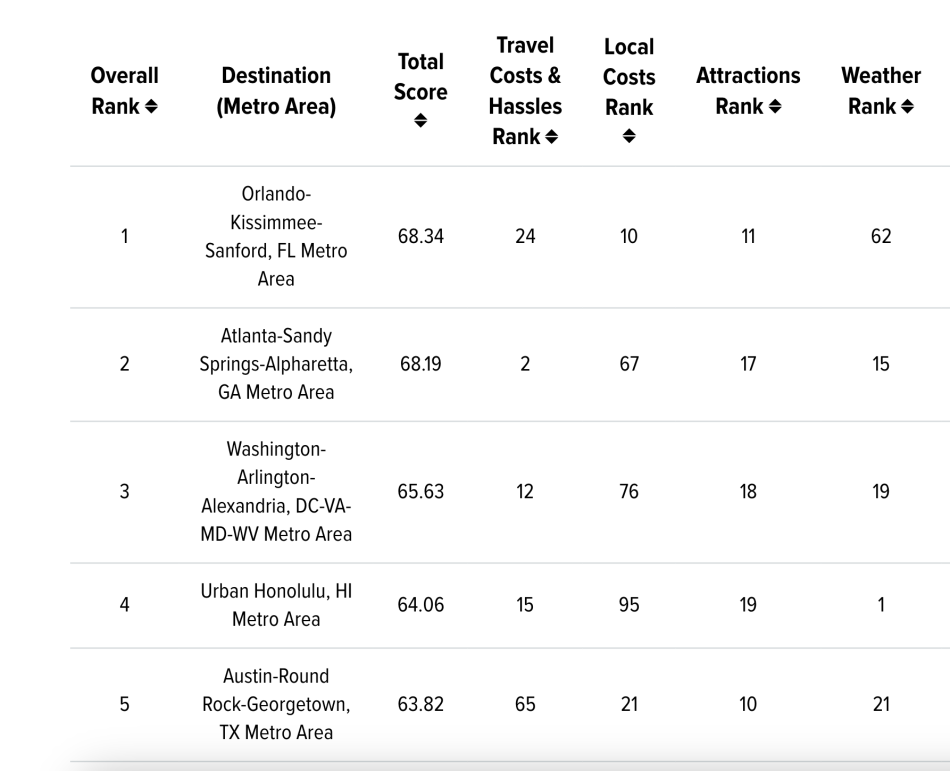This screenshot has width=950, height=771.
Task: Select Atlanta-Sandy Springs-Alpharetta destination cell
Action: (x=276, y=364)
